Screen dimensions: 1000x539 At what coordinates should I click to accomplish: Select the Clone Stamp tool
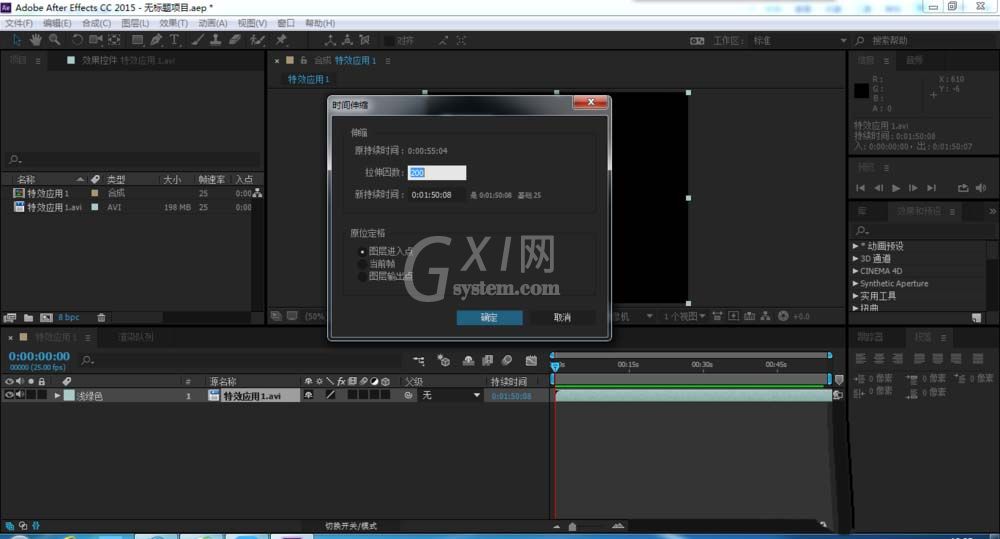[216, 40]
